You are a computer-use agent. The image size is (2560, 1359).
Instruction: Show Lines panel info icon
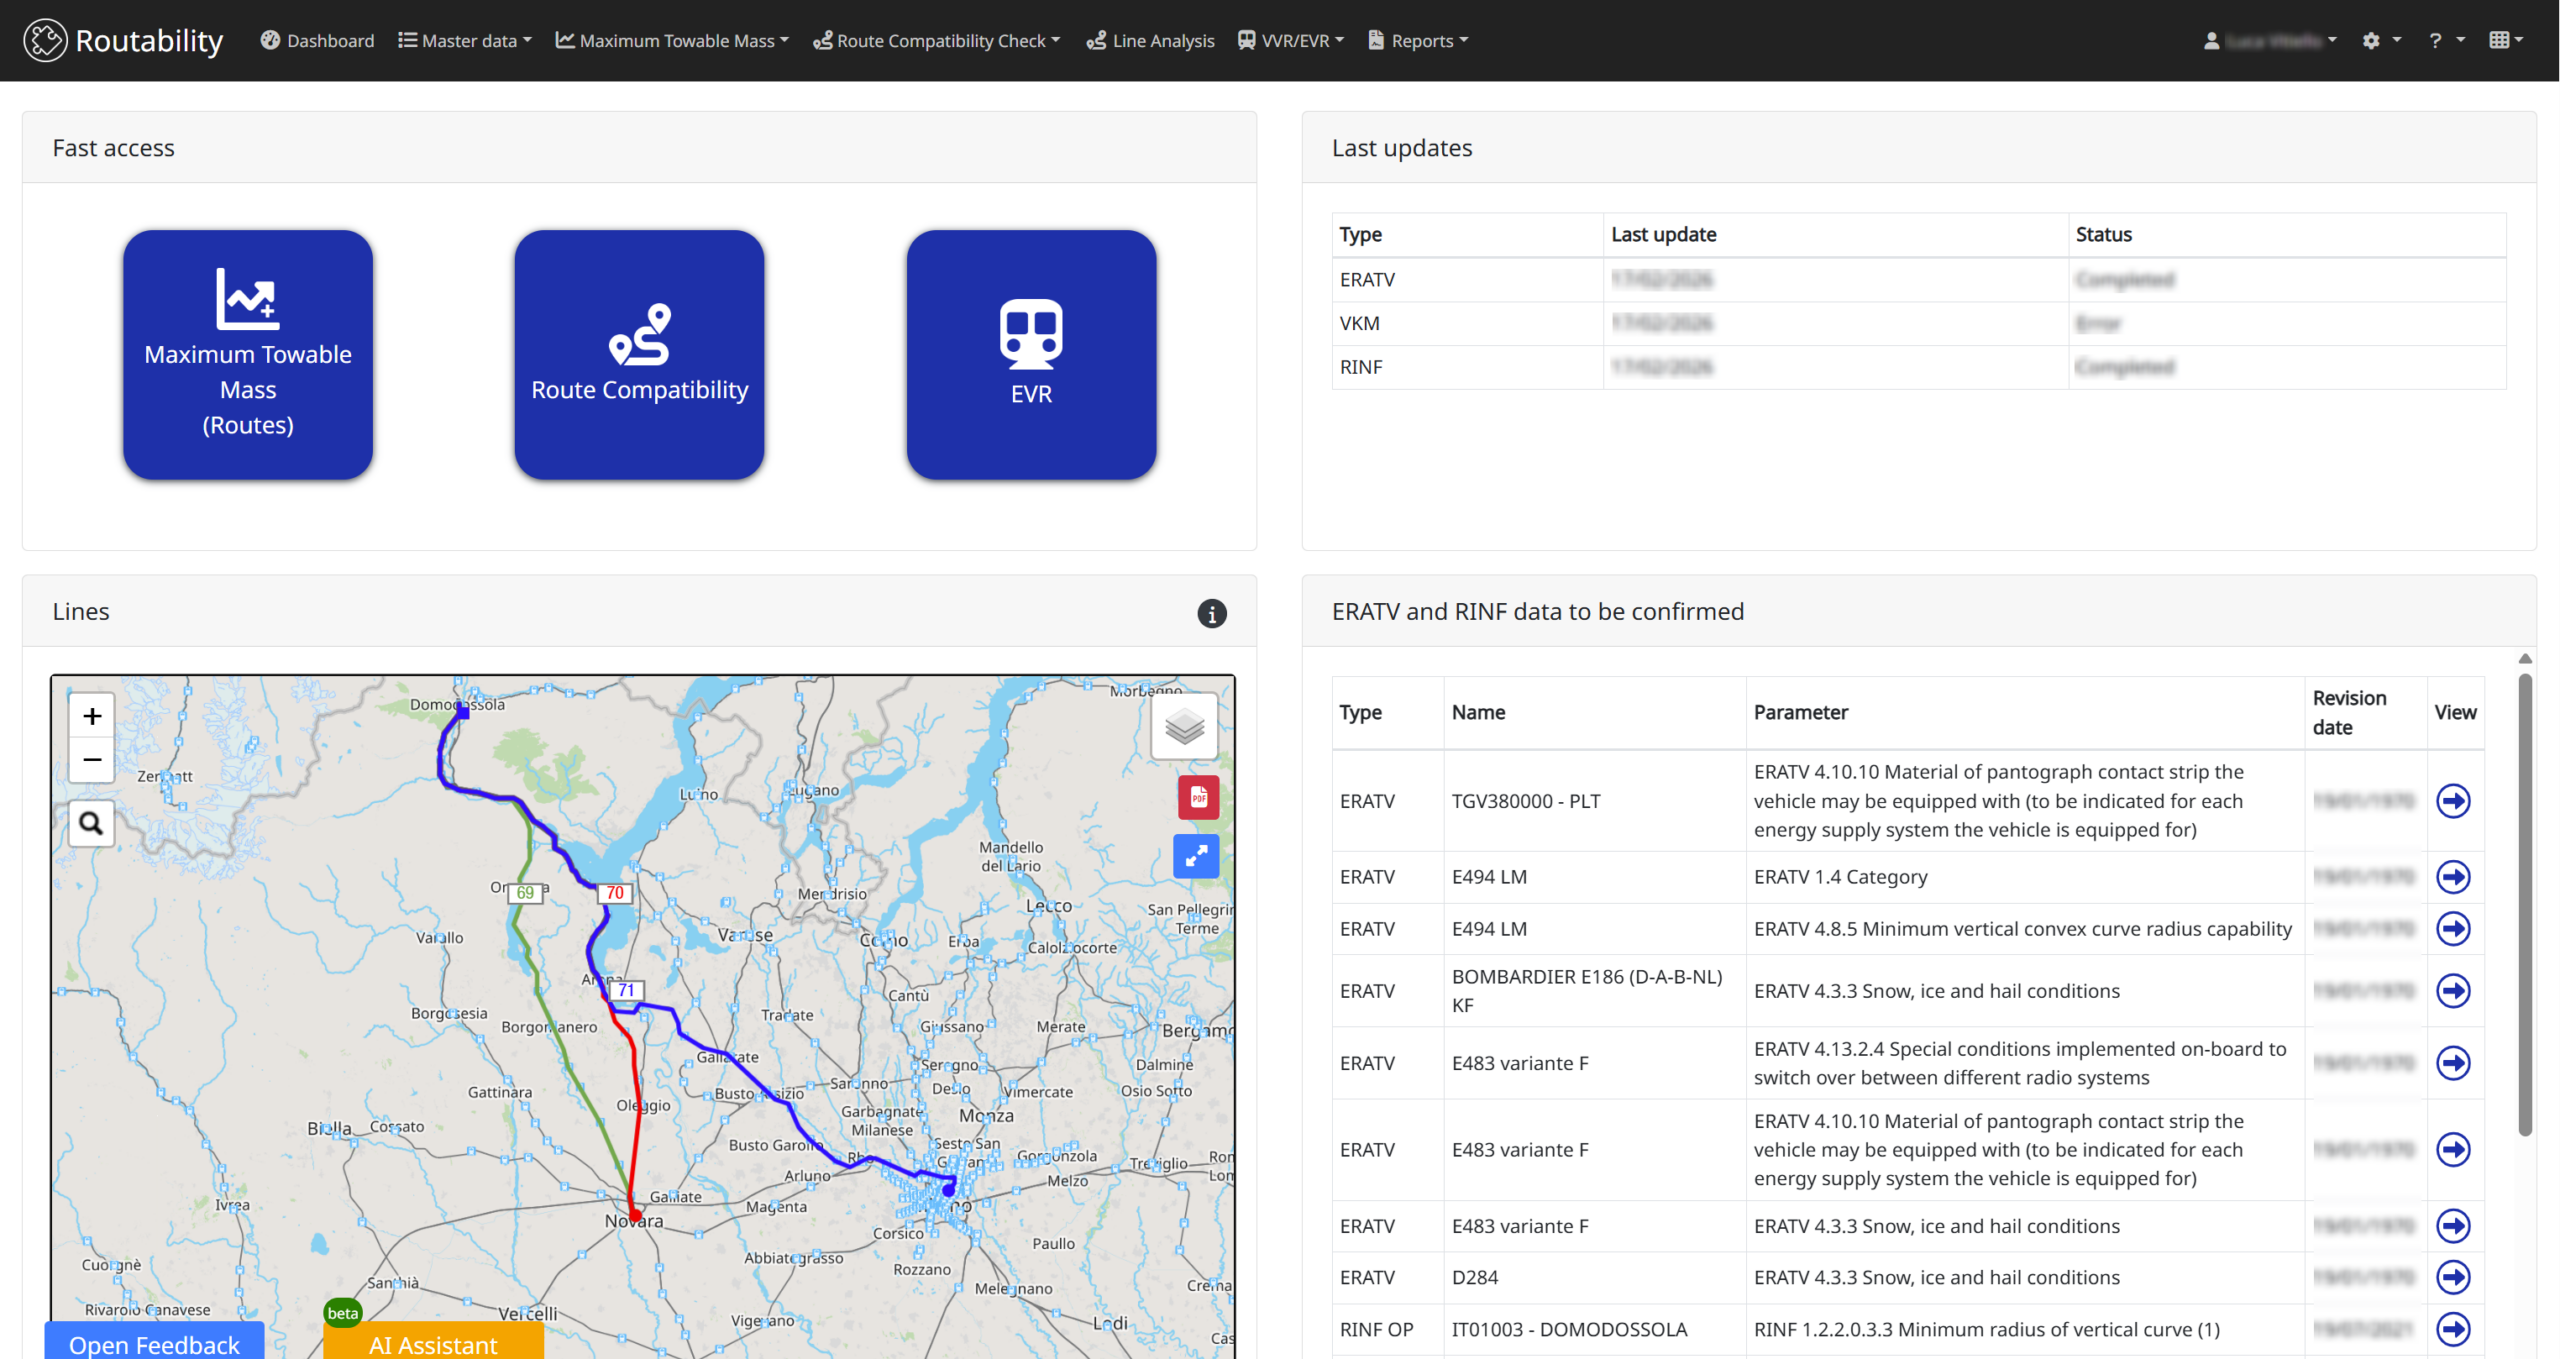pos(1212,613)
